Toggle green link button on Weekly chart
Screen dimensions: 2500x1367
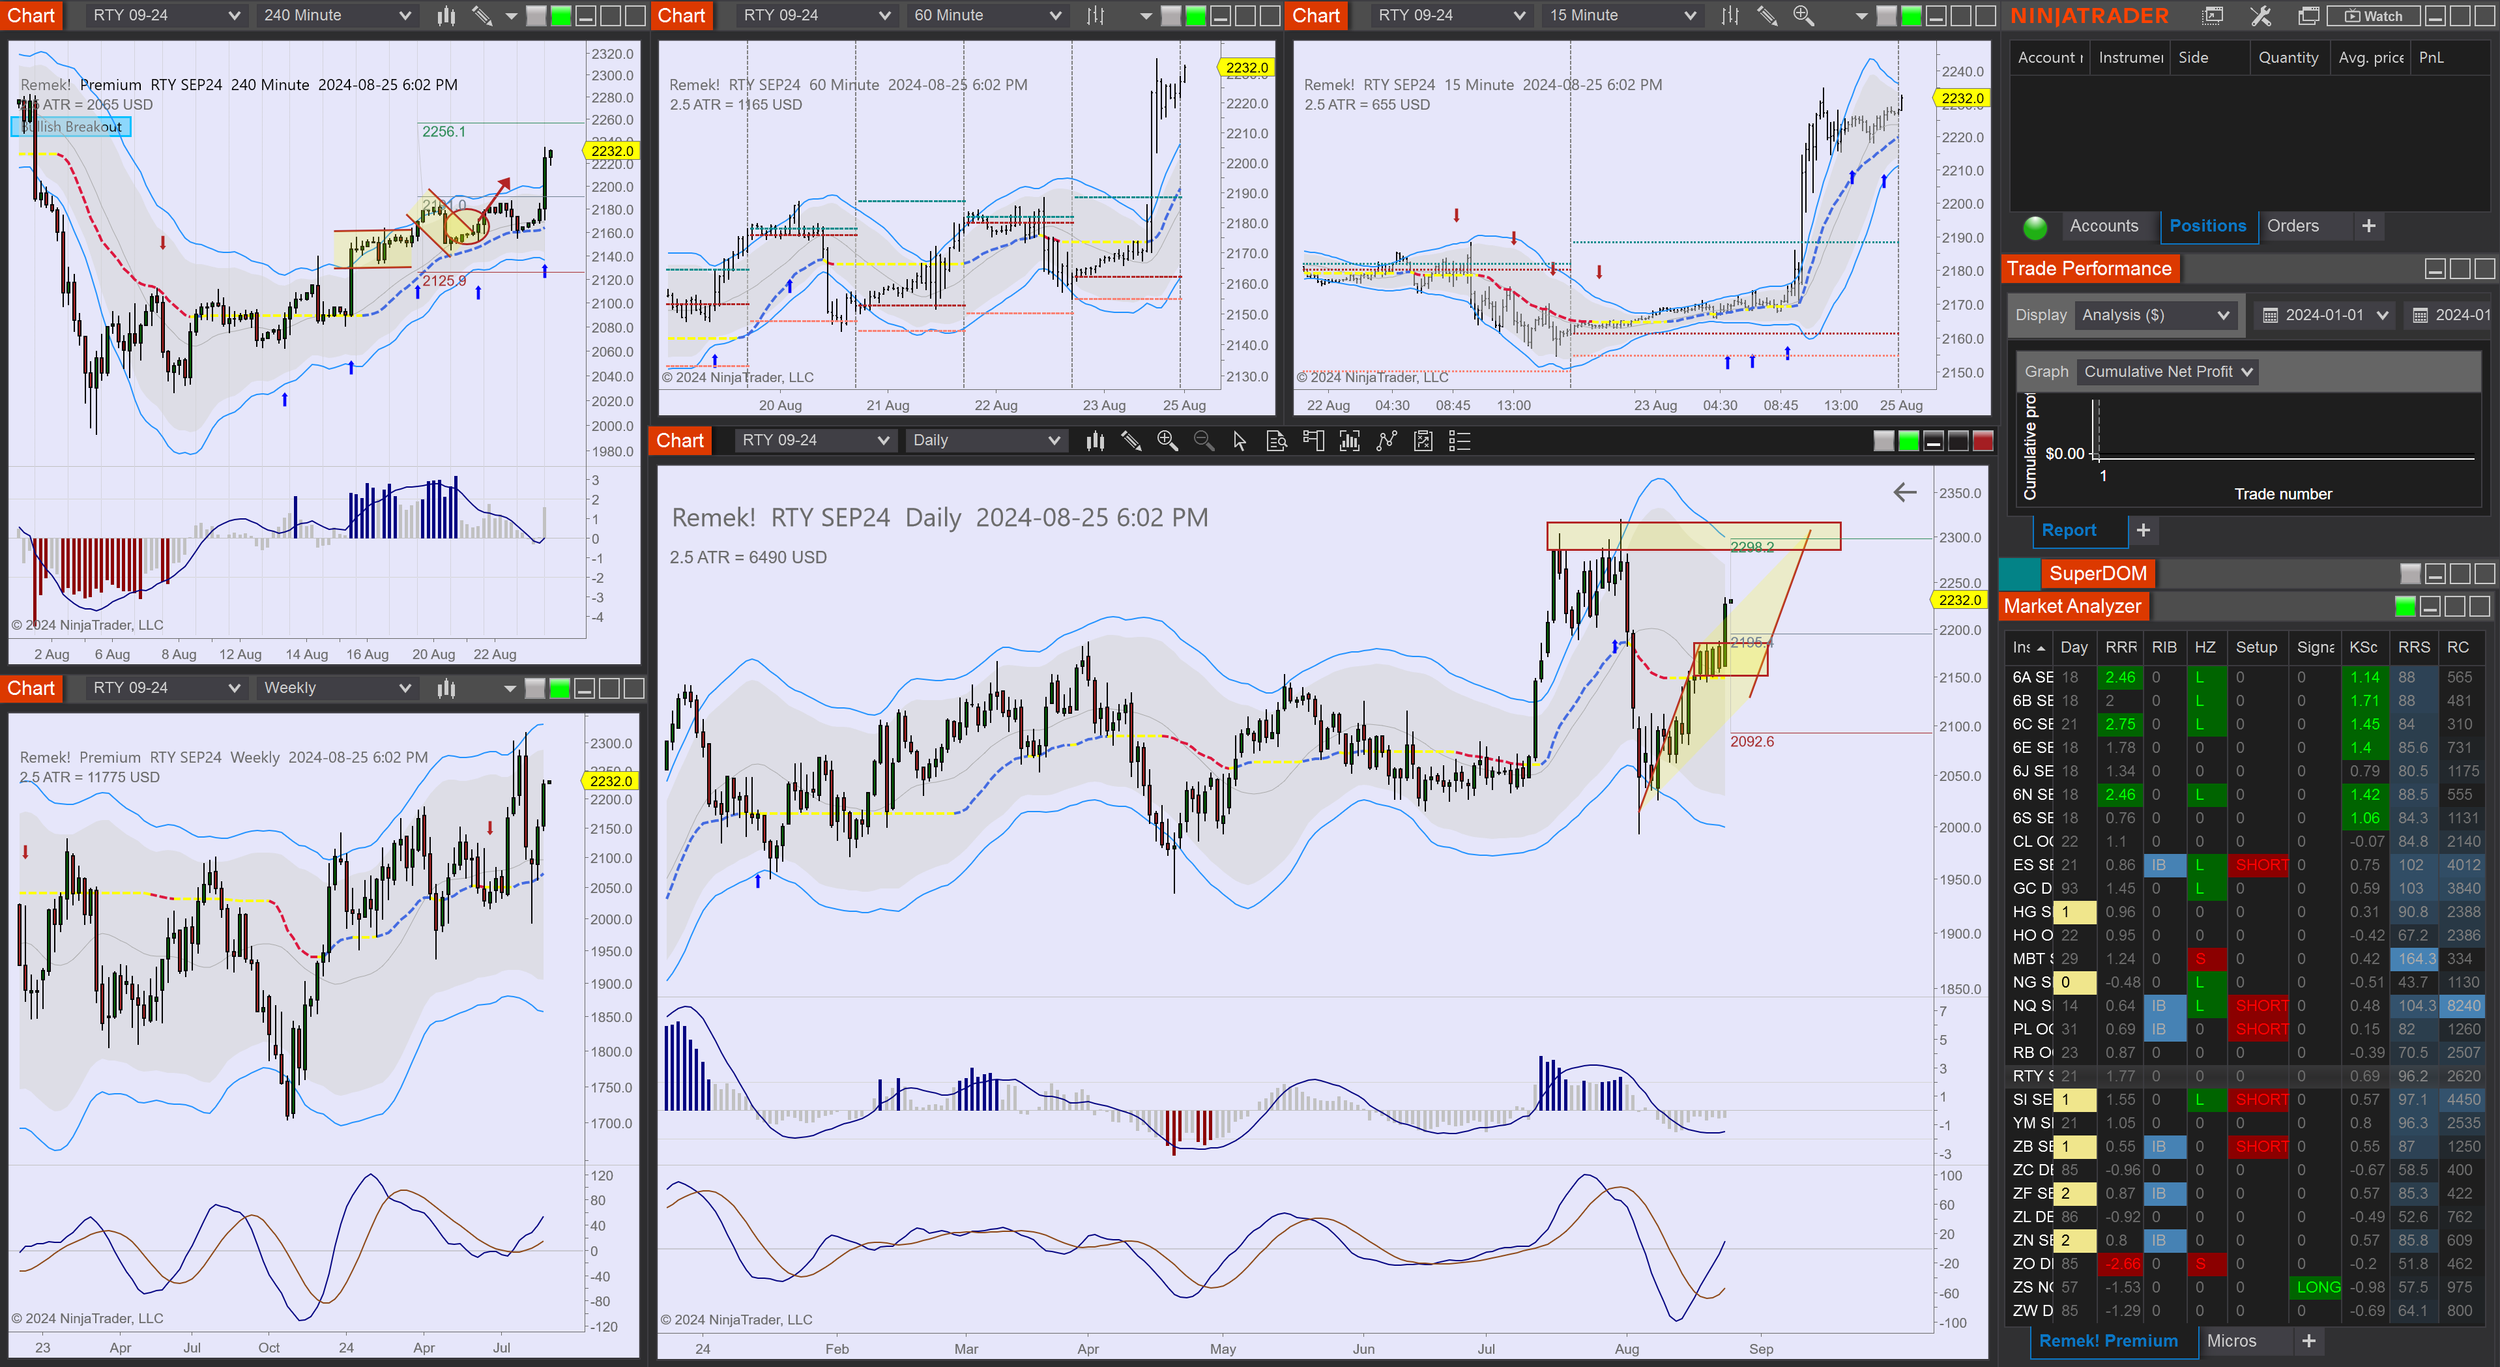click(560, 688)
